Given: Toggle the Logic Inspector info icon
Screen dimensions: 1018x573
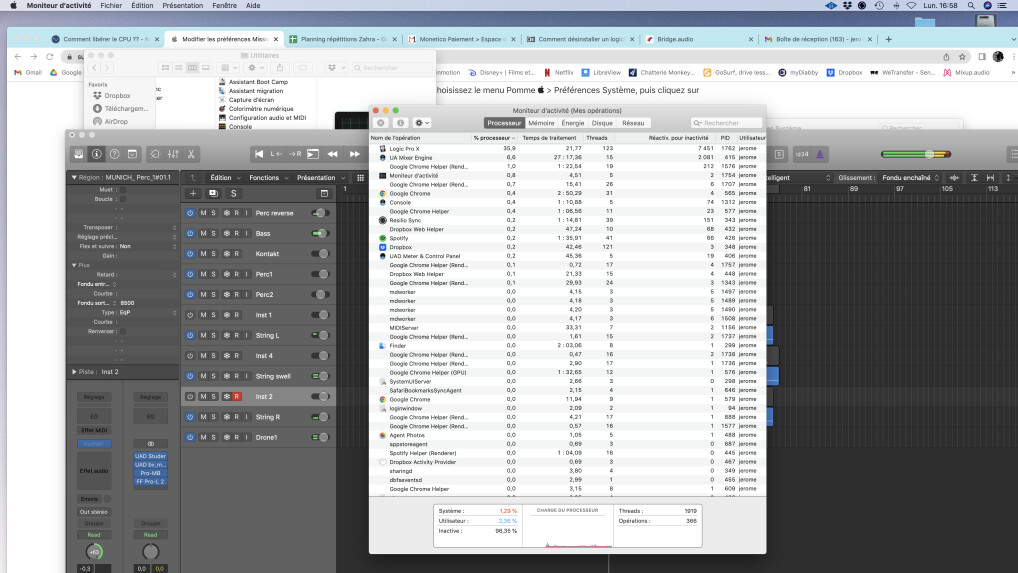Looking at the screenshot, I should coord(97,154).
